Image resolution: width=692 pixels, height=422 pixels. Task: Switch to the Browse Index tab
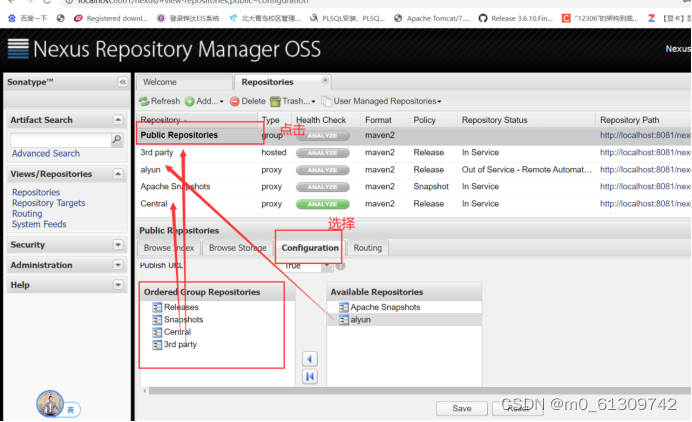tap(169, 248)
